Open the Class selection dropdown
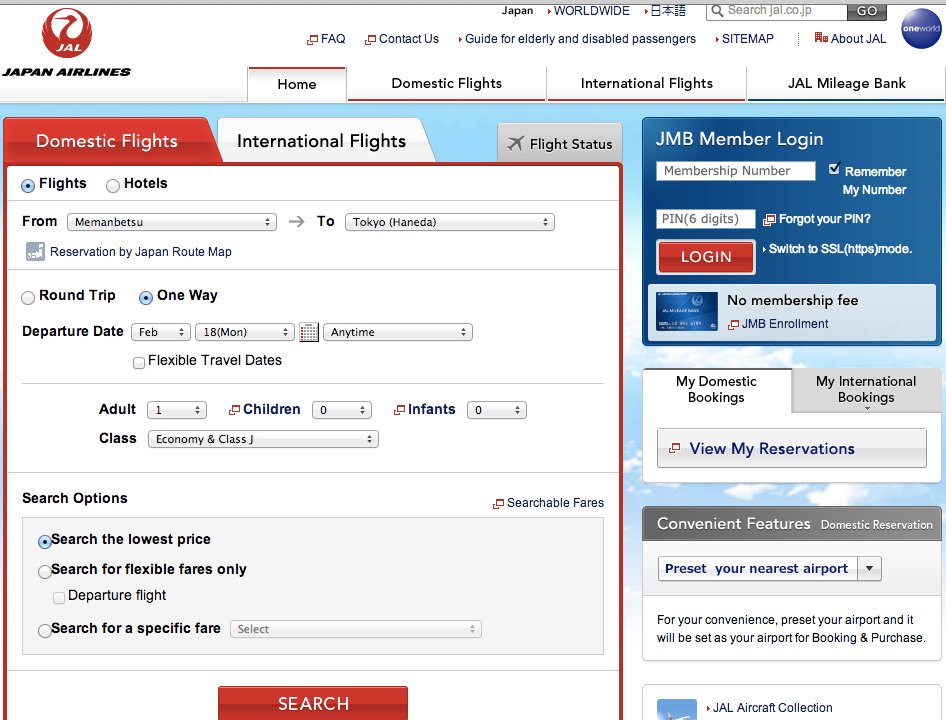 pos(263,439)
